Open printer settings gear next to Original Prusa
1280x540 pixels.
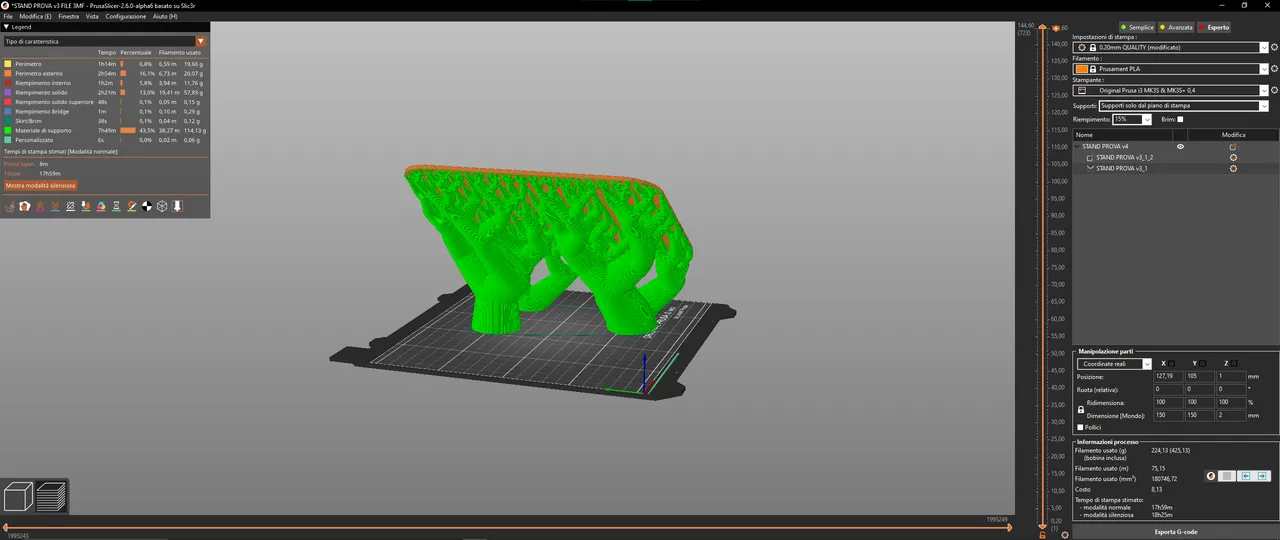[x=1274, y=90]
